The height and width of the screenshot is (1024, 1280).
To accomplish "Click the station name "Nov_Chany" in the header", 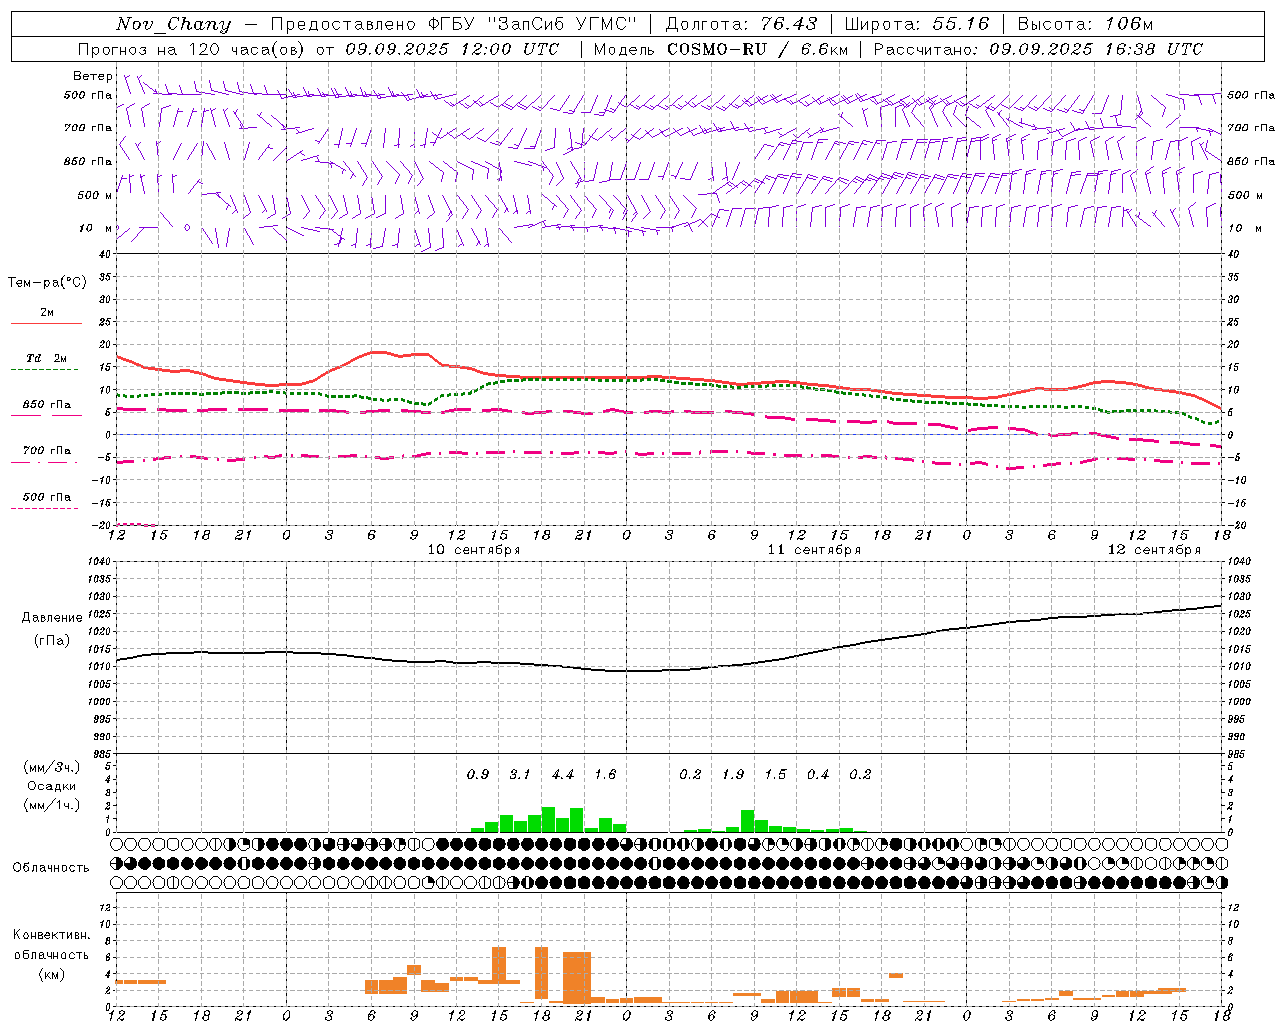I will 173,24.
